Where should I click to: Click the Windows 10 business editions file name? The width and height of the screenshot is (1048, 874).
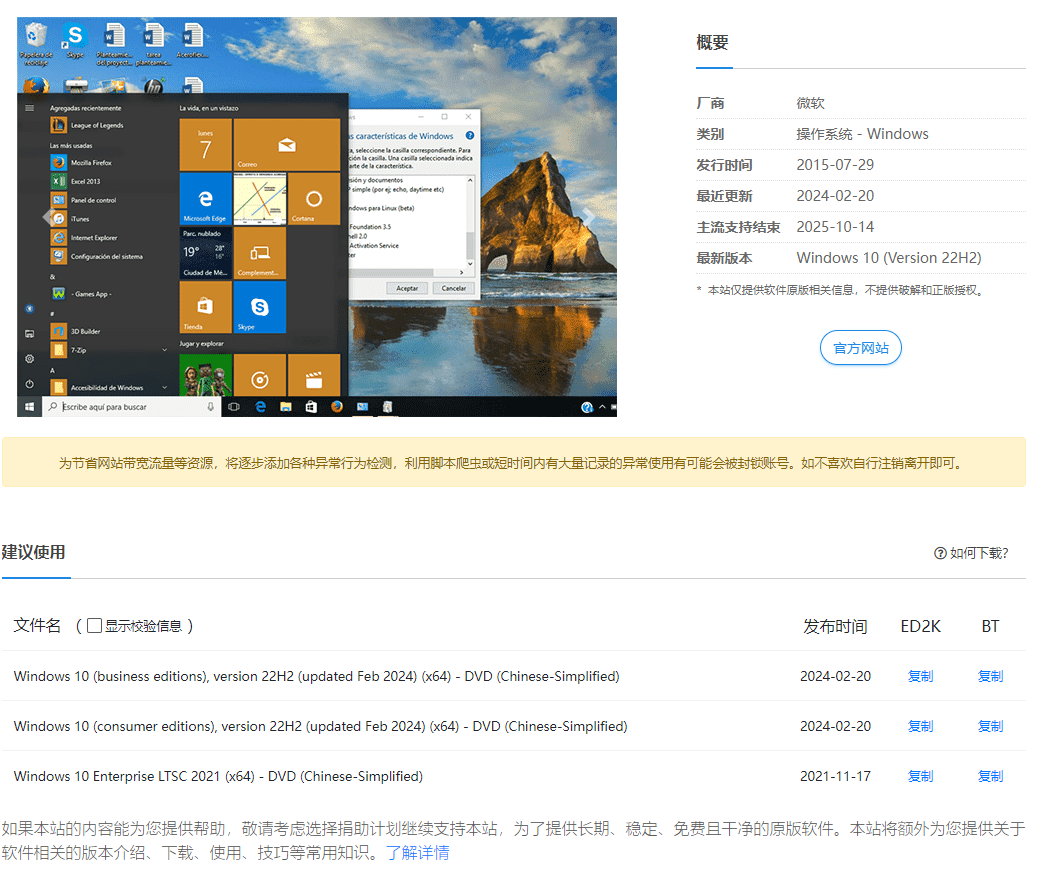(x=316, y=676)
